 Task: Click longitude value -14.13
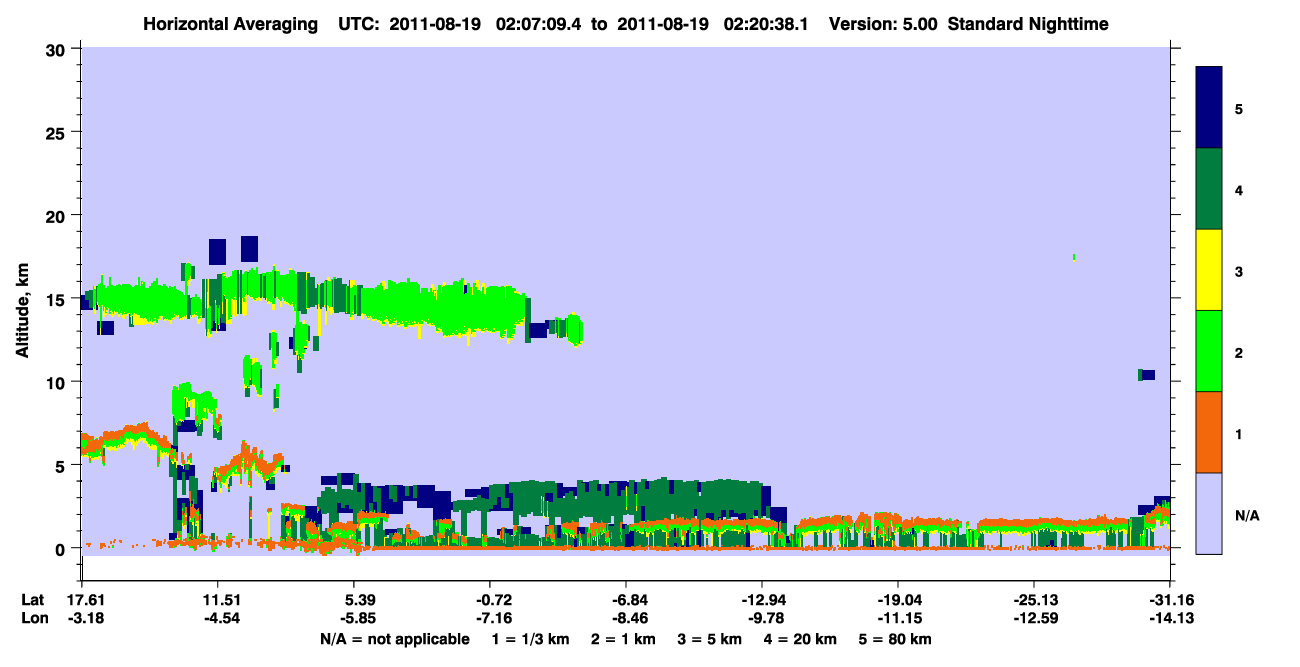(x=1171, y=618)
